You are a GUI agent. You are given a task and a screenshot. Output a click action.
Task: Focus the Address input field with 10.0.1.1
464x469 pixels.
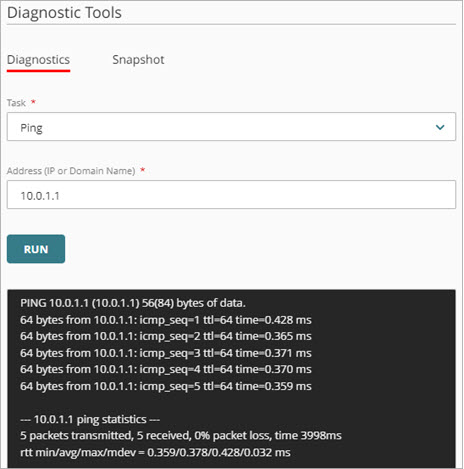click(x=231, y=195)
